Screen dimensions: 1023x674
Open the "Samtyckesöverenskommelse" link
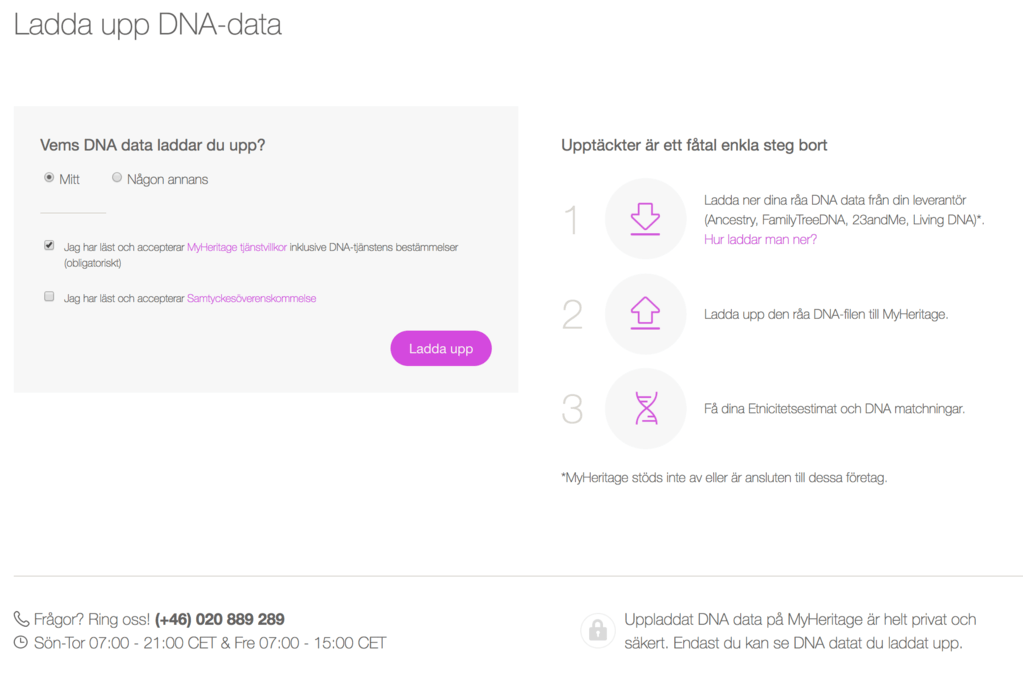point(251,298)
